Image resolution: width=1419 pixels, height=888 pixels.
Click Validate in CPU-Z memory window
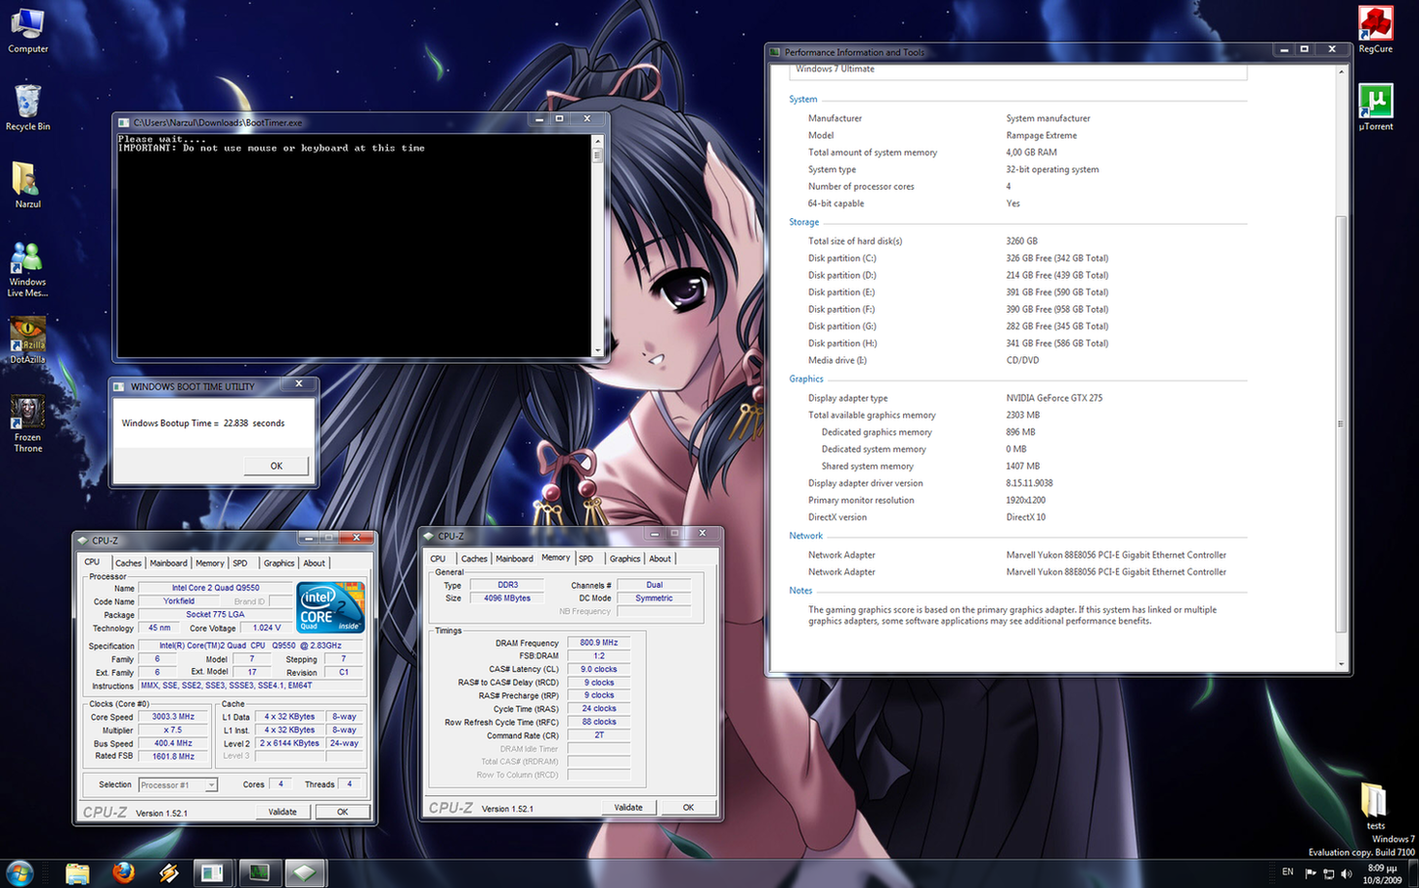coord(628,808)
